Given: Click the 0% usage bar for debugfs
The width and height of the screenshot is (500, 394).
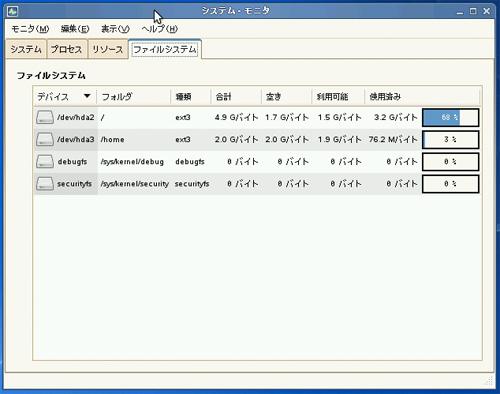Looking at the screenshot, I should click(x=451, y=162).
